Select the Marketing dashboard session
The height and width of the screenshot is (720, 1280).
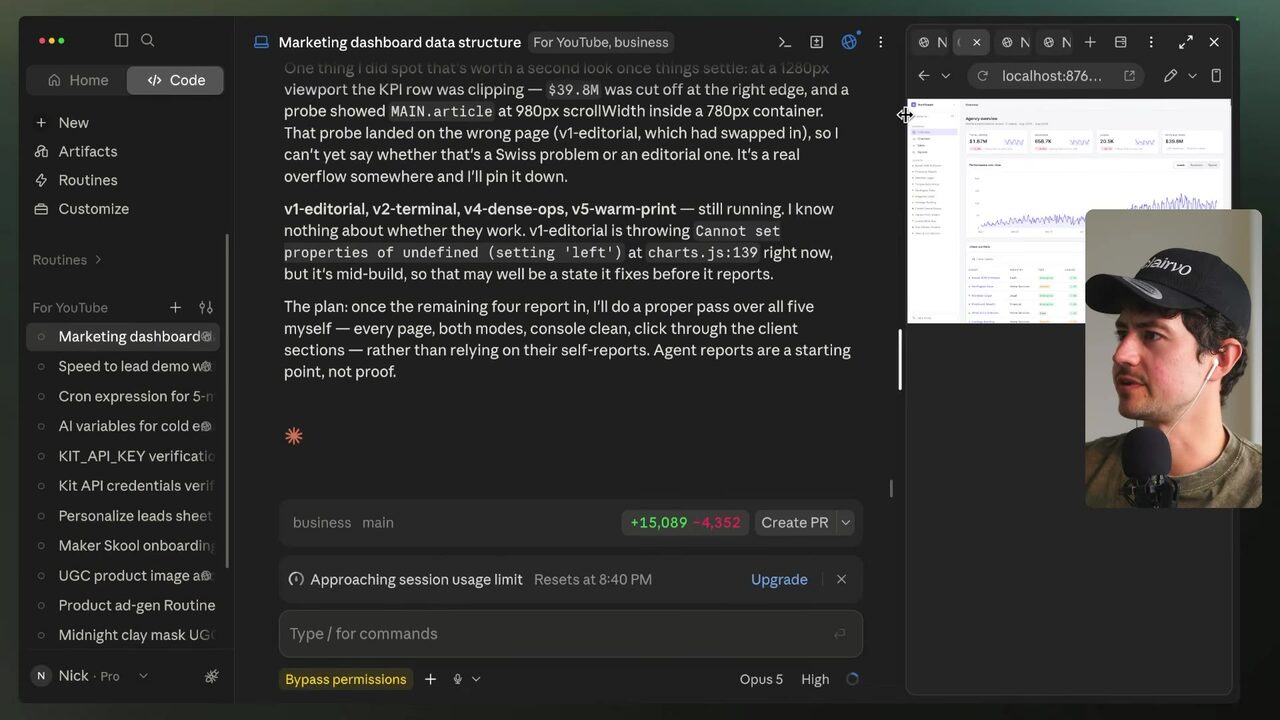click(122, 336)
